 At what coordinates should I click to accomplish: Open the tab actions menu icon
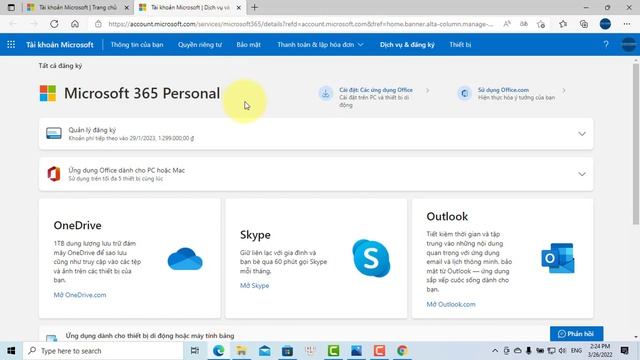[11, 7]
